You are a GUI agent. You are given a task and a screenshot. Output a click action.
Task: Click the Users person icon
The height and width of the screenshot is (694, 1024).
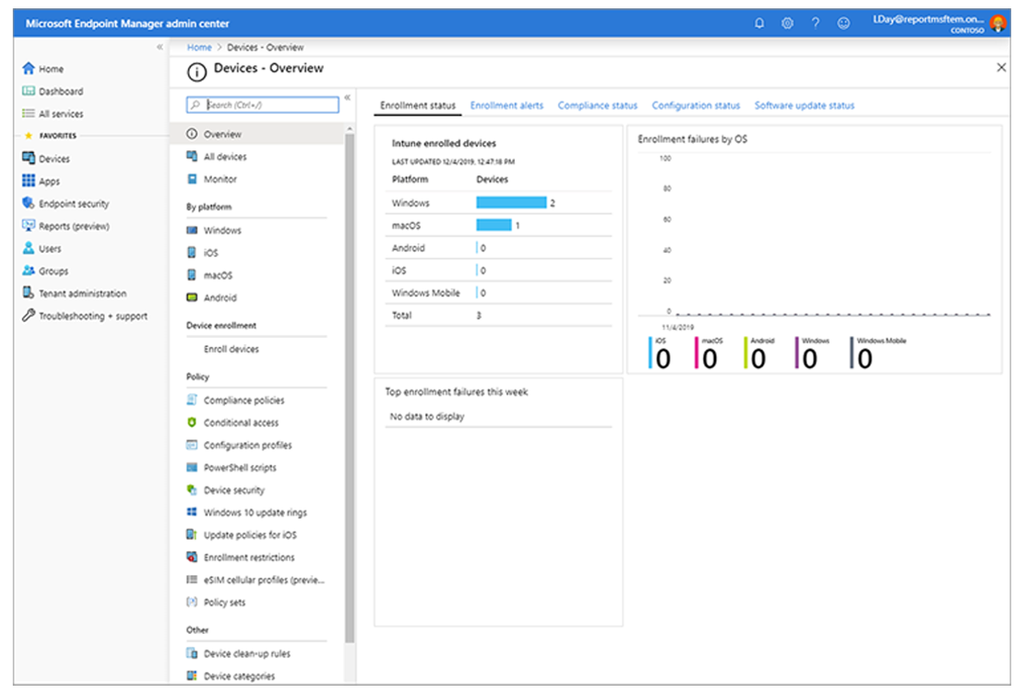[29, 248]
